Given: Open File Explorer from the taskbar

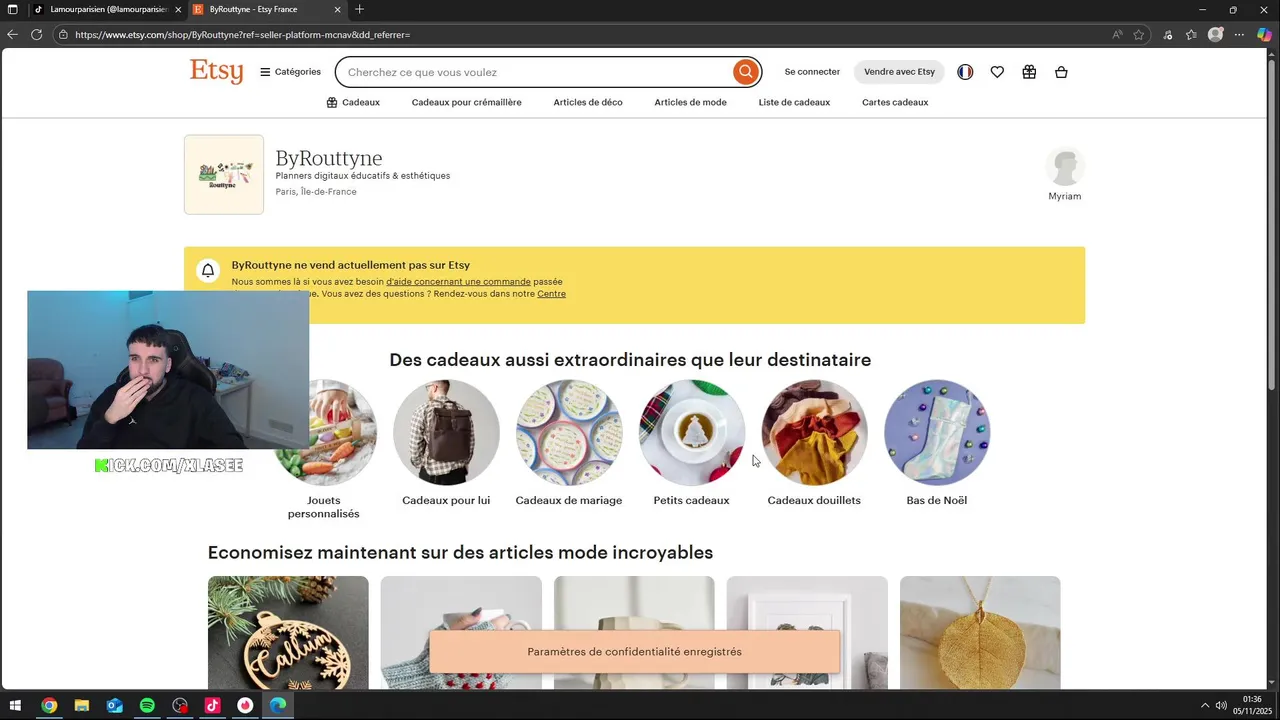Looking at the screenshot, I should click(x=82, y=705).
